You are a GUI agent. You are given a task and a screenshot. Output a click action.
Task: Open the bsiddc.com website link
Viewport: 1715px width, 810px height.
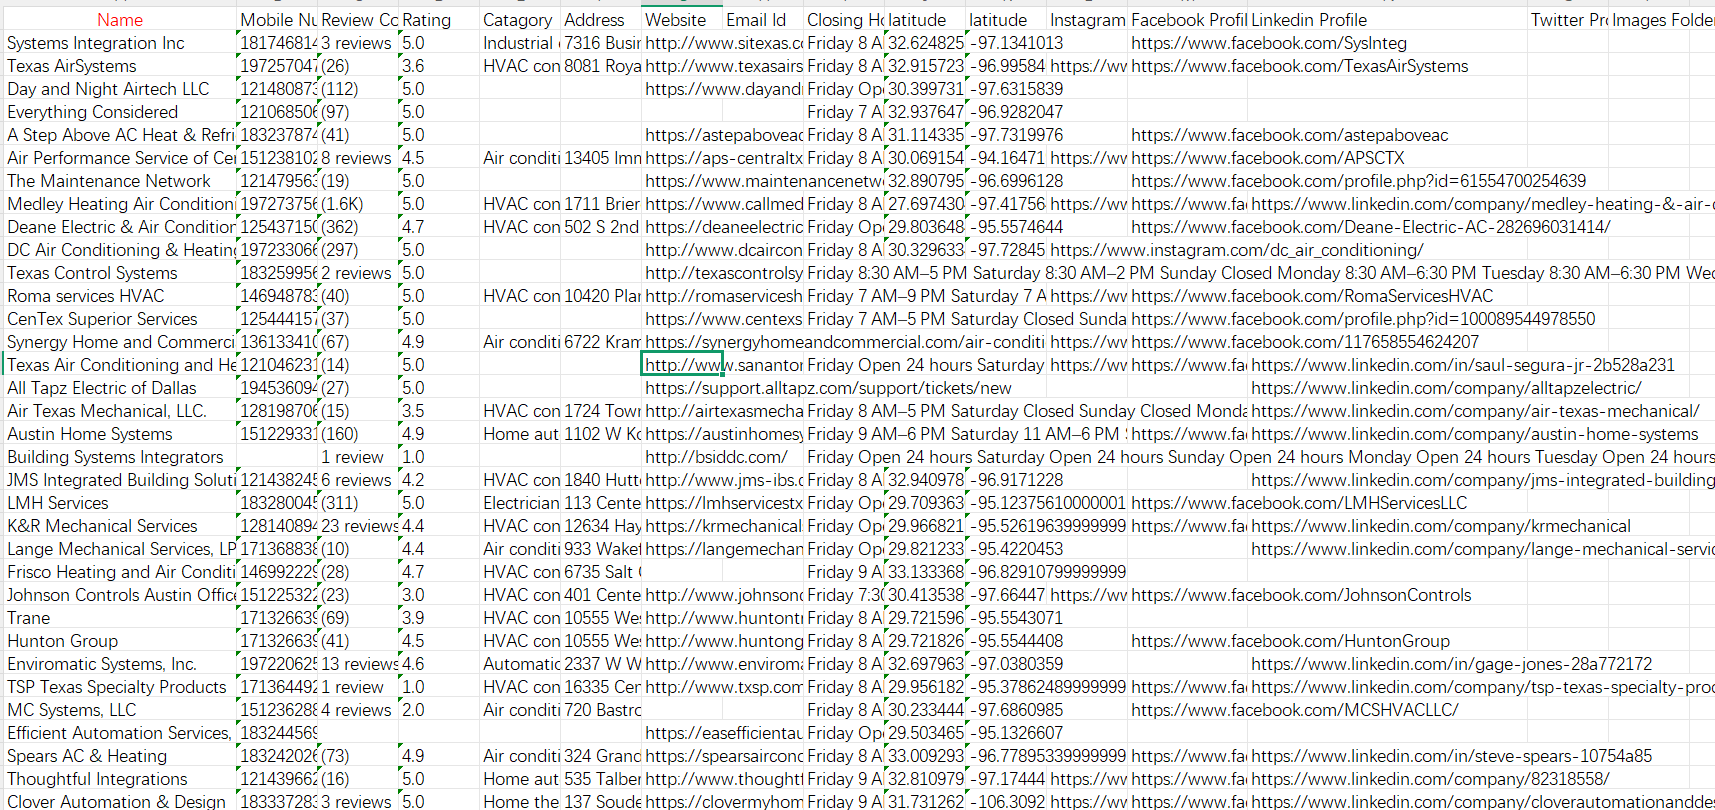(x=716, y=457)
